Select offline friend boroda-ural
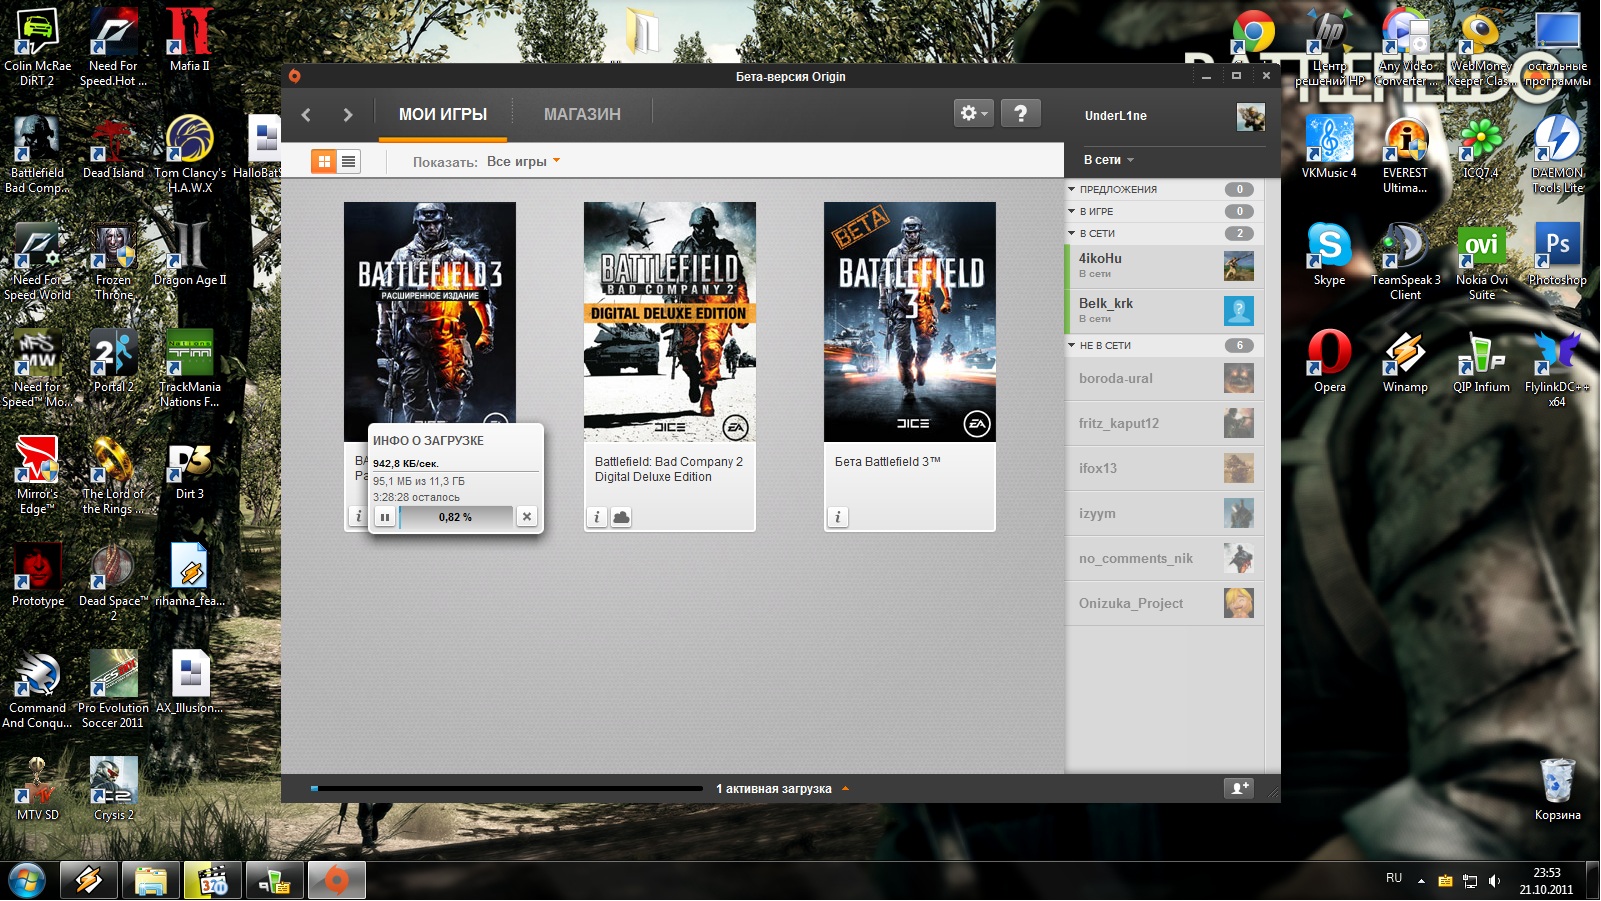 pos(1165,378)
